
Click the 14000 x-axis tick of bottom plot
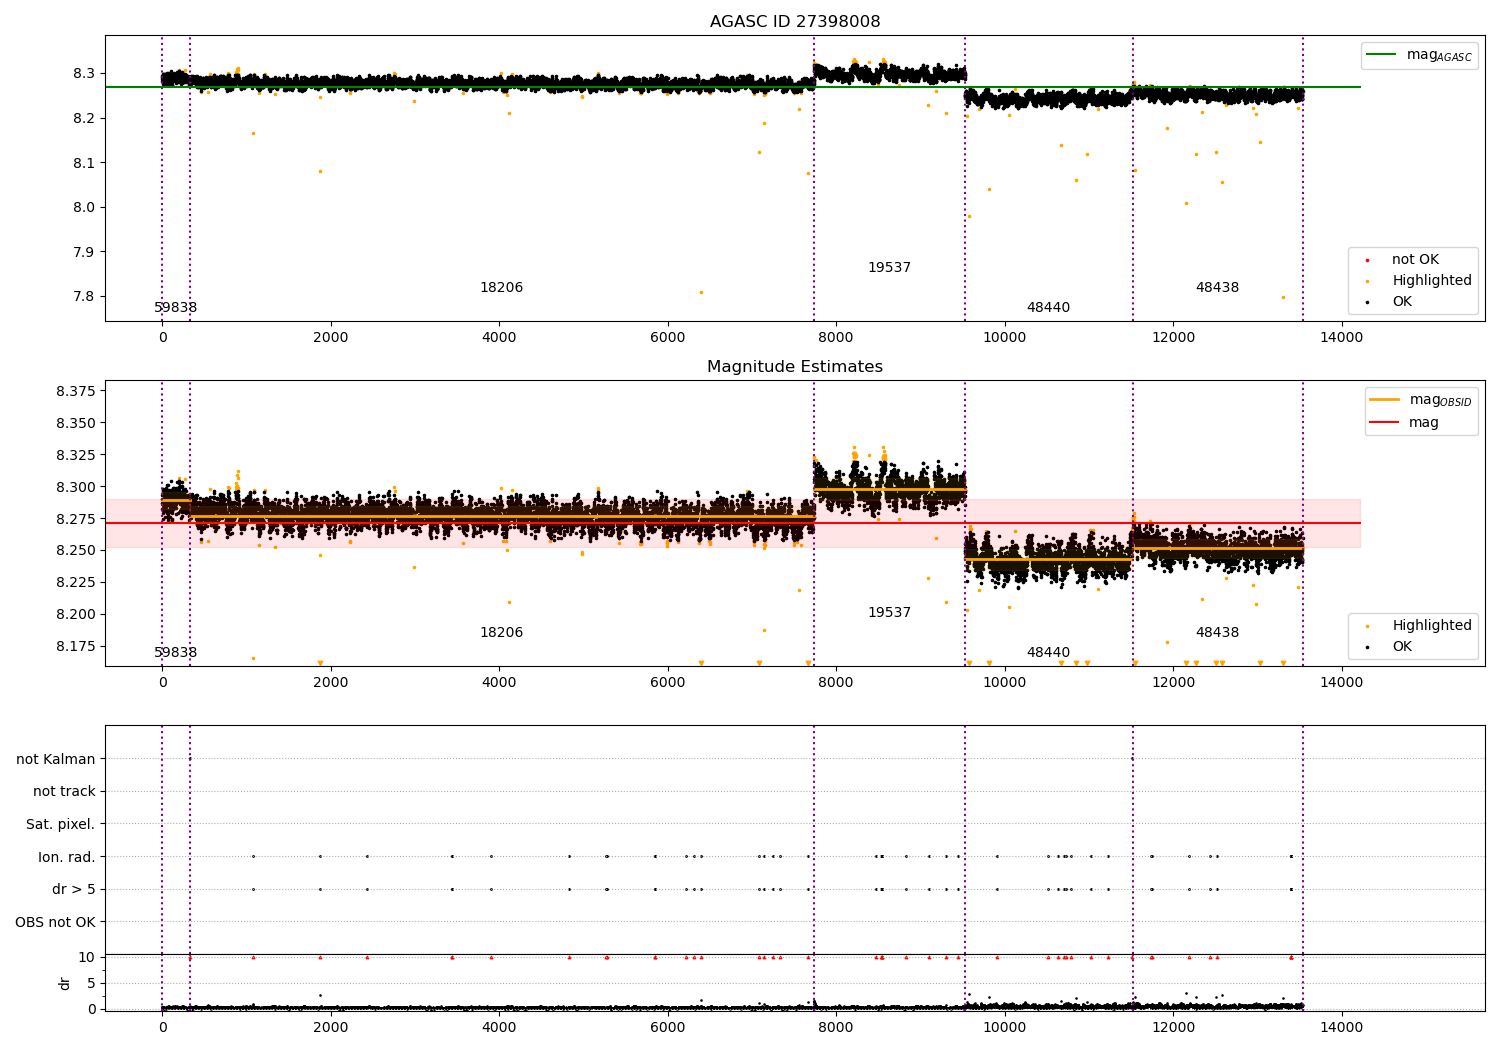(1341, 1027)
